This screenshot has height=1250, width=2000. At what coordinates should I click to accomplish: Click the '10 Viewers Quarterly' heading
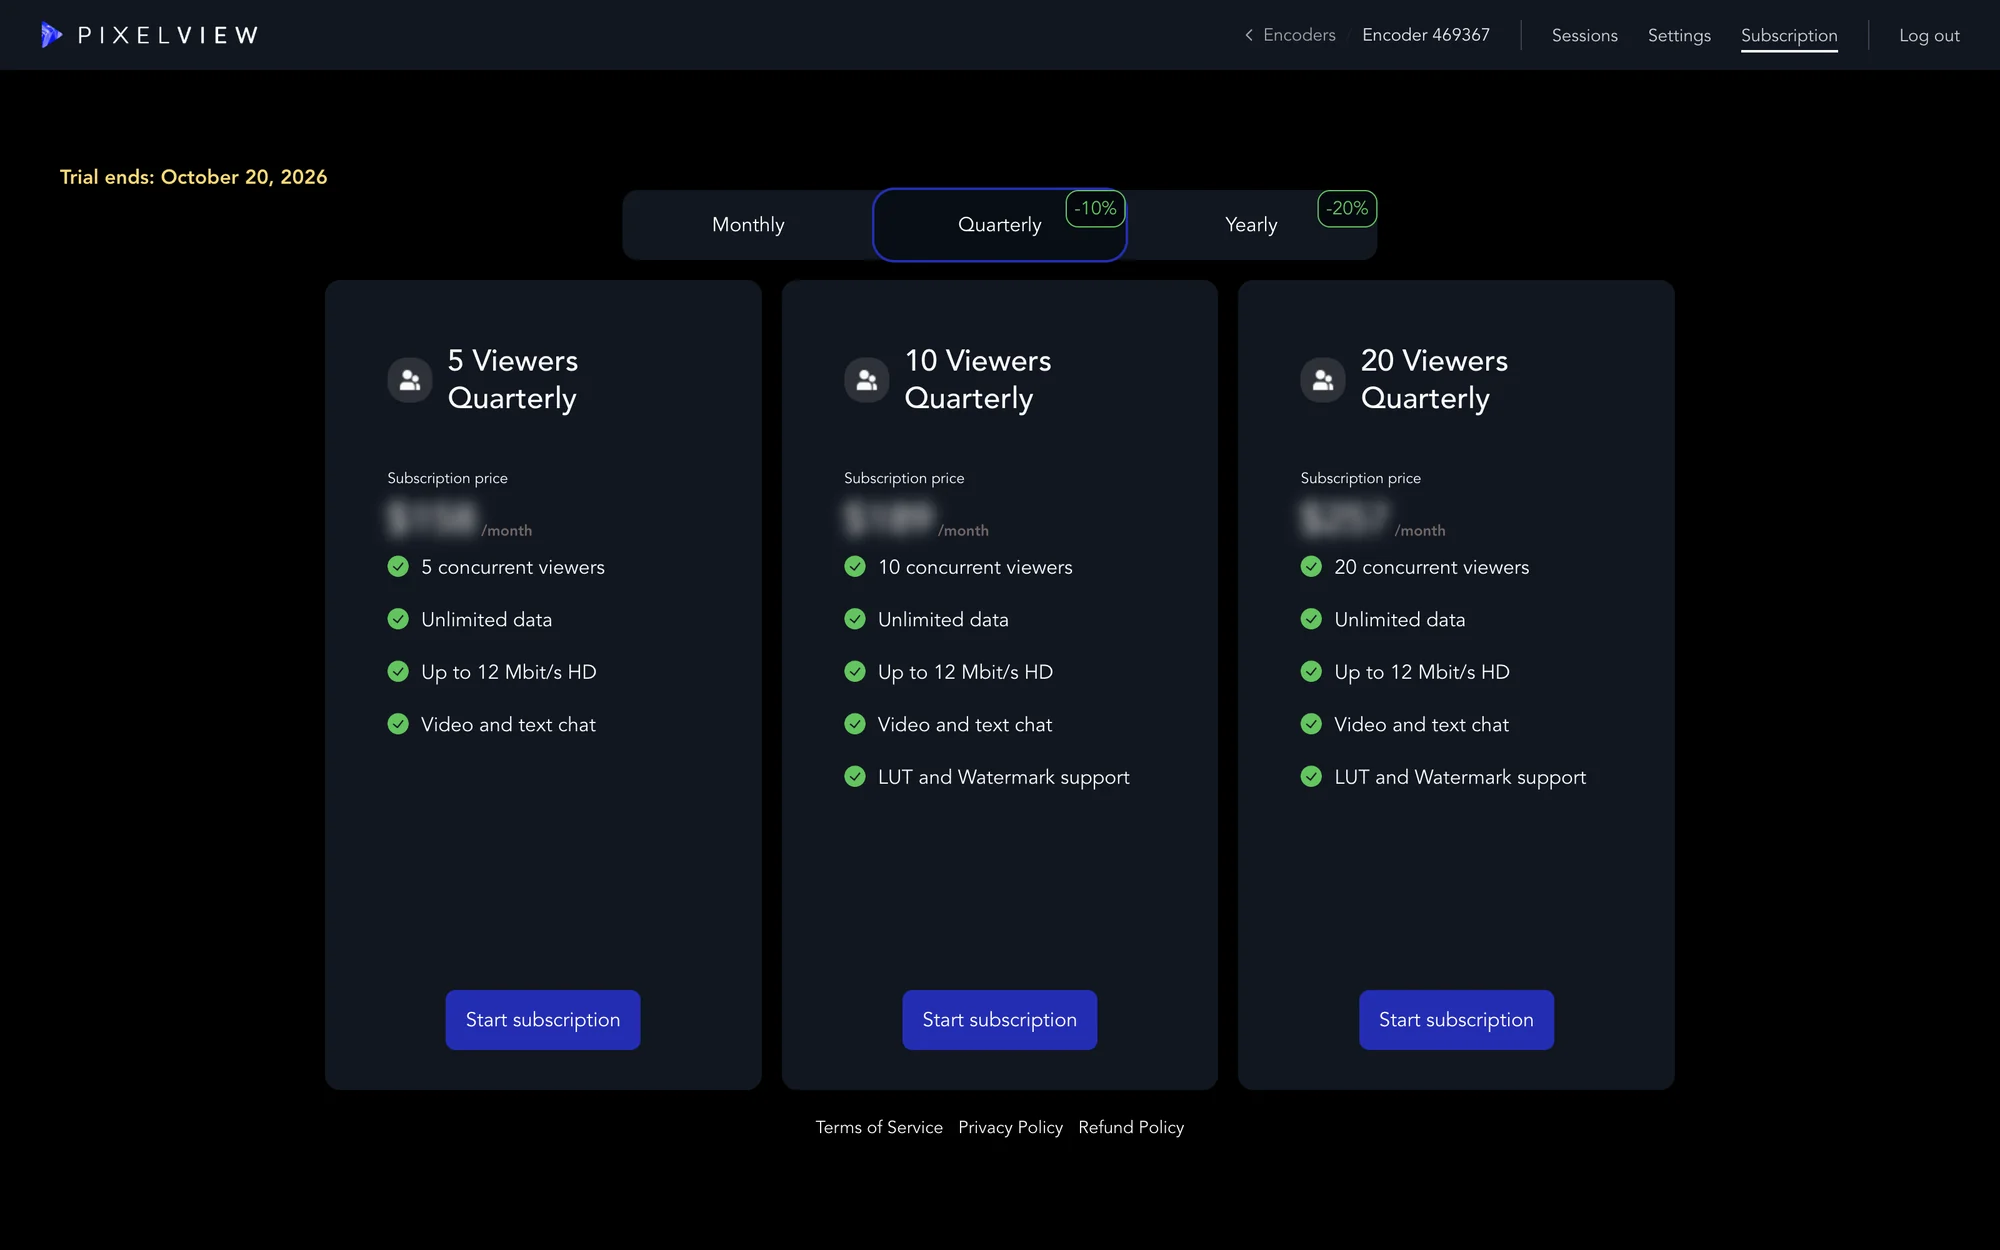coord(978,379)
